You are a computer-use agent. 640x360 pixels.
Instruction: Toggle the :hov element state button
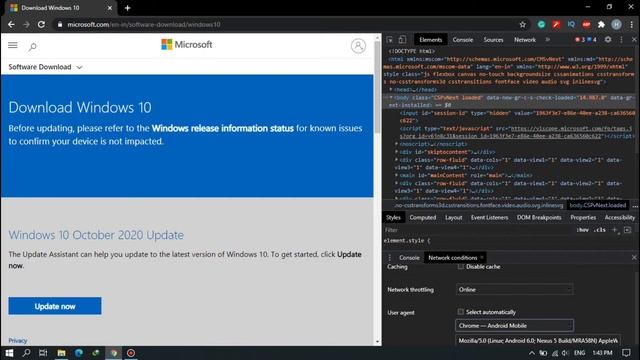pyautogui.click(x=582, y=230)
